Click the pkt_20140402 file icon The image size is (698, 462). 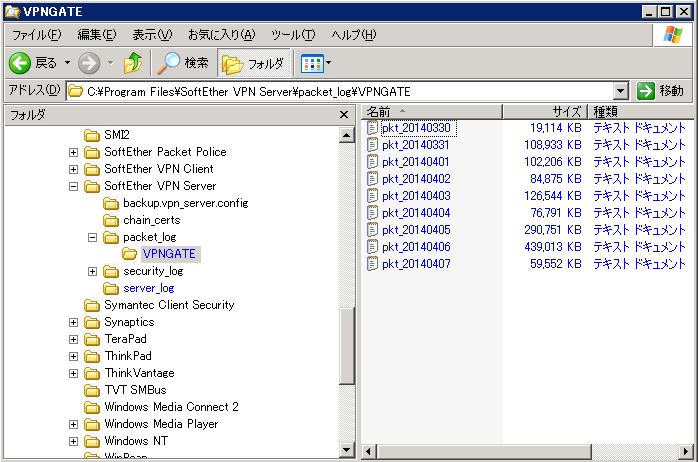coord(372,178)
